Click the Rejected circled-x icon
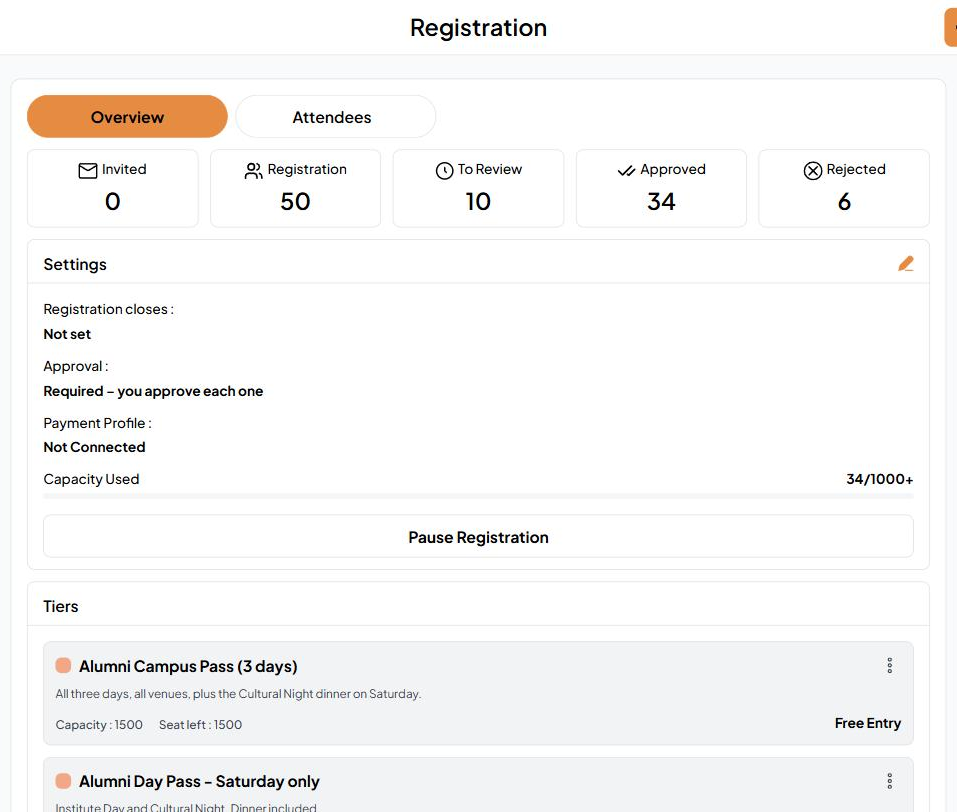The image size is (957, 812). [812, 170]
